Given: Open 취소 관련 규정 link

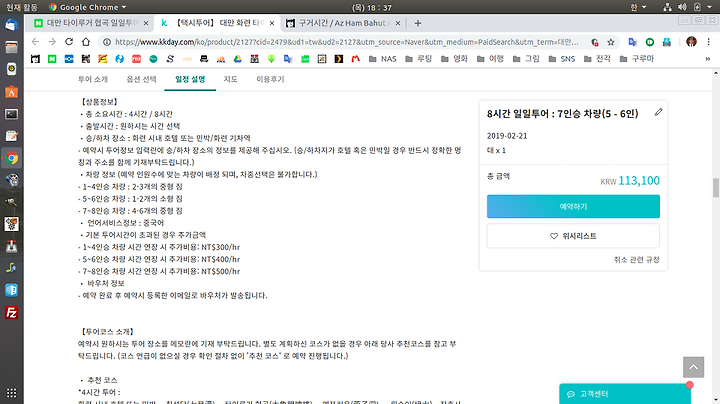Looking at the screenshot, I should tap(636, 259).
